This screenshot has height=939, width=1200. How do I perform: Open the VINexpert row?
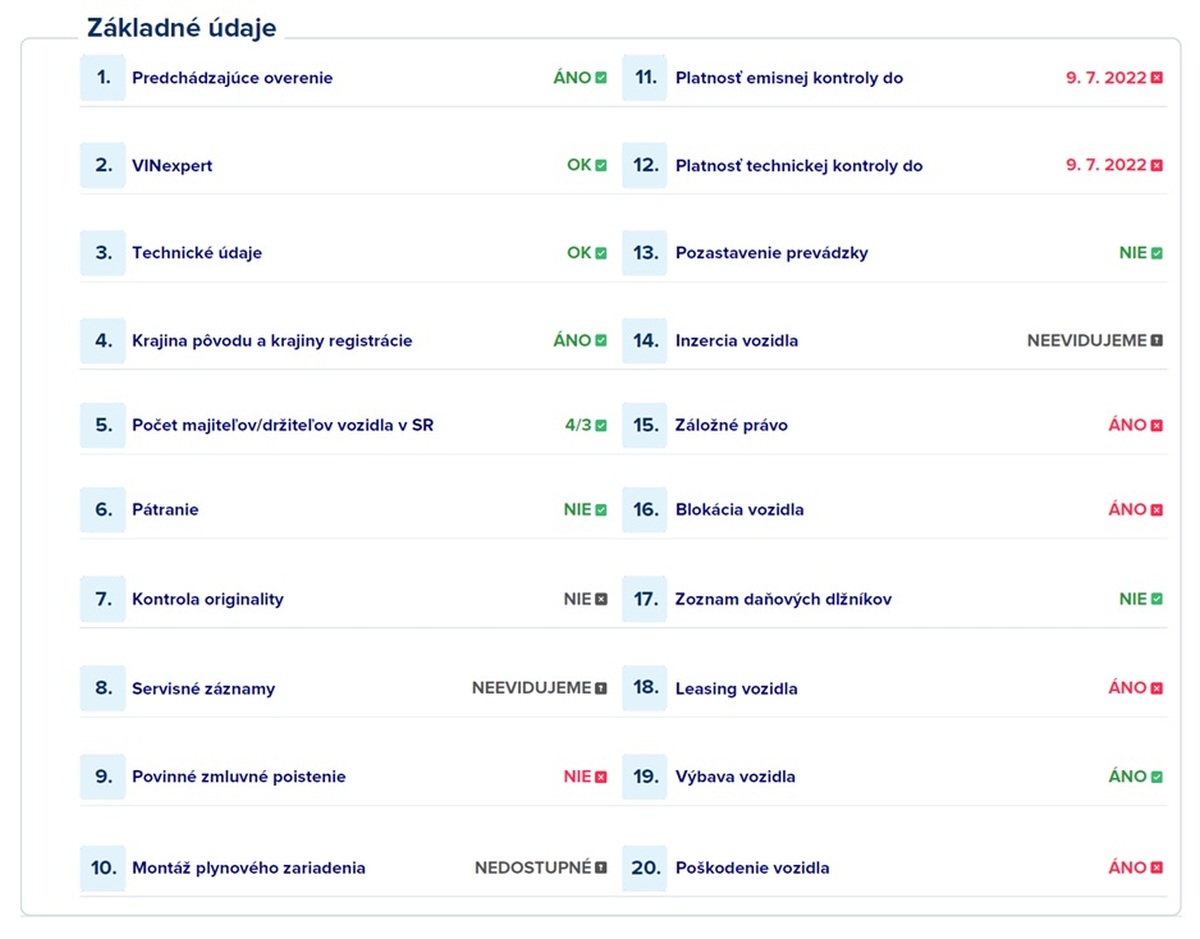click(x=344, y=166)
